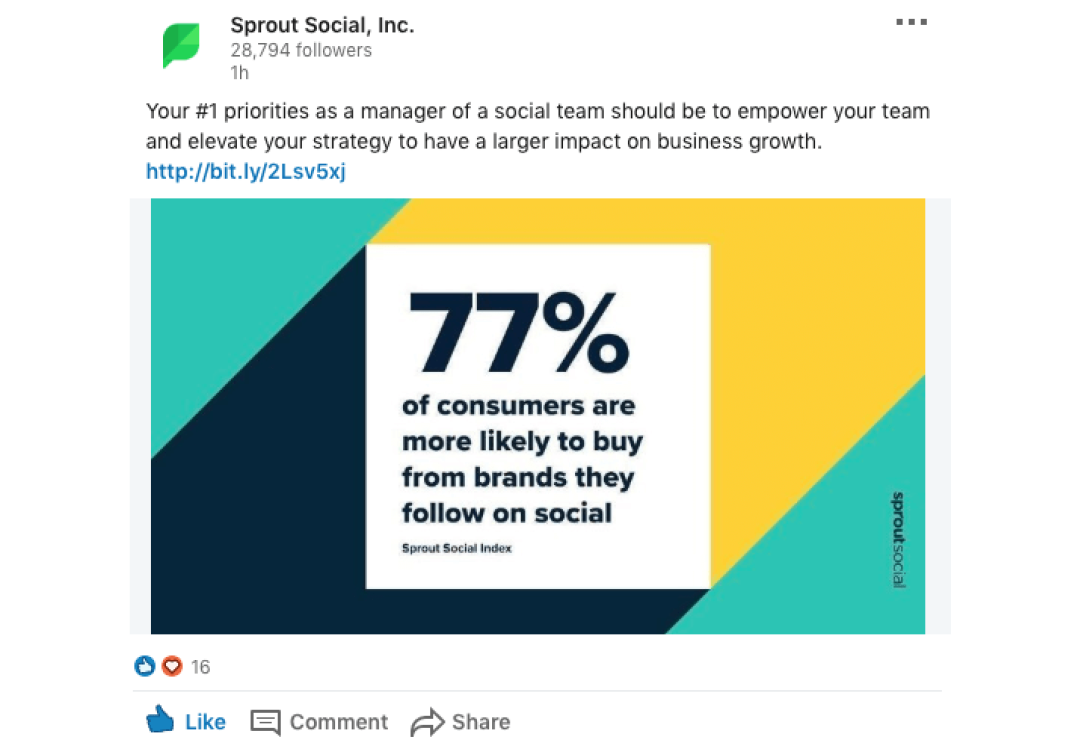
Task: Click the vertical sproutsocial watermark in image
Action: (x=898, y=540)
